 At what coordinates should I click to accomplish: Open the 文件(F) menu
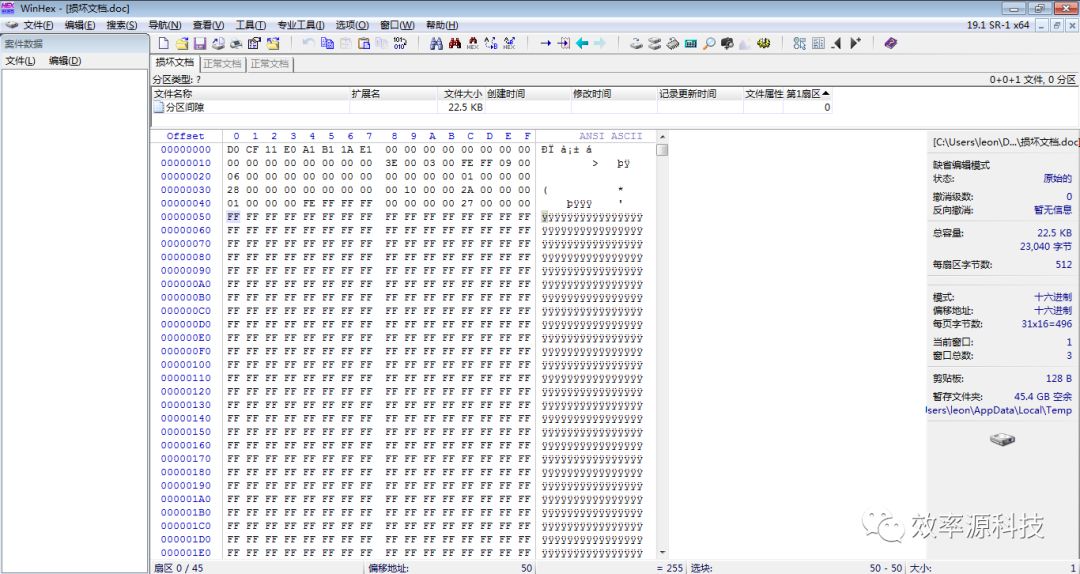click(x=38, y=25)
